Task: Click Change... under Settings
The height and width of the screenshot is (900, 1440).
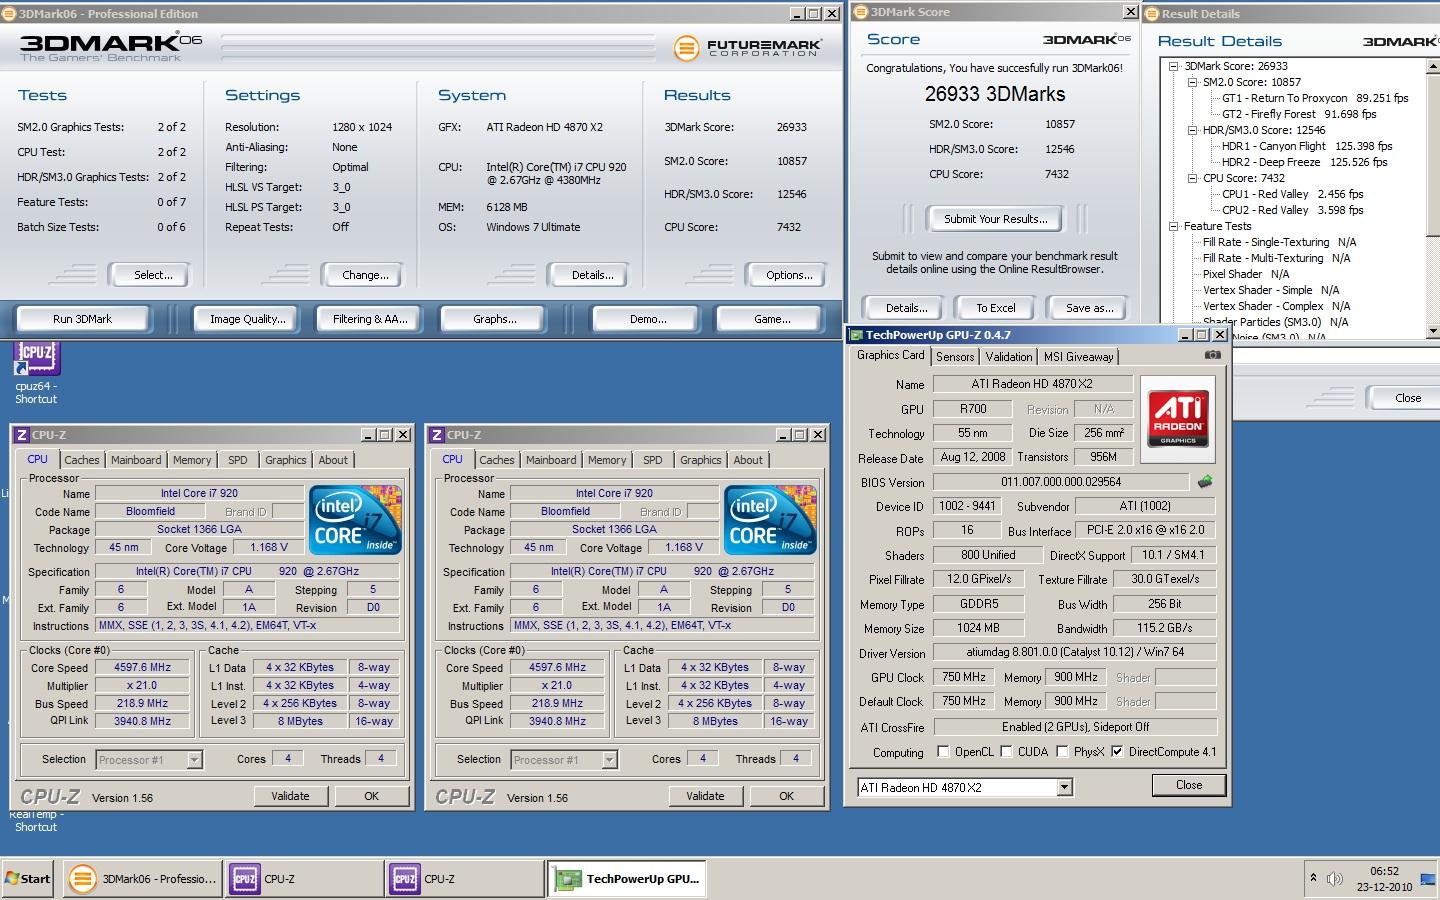Action: coord(365,275)
